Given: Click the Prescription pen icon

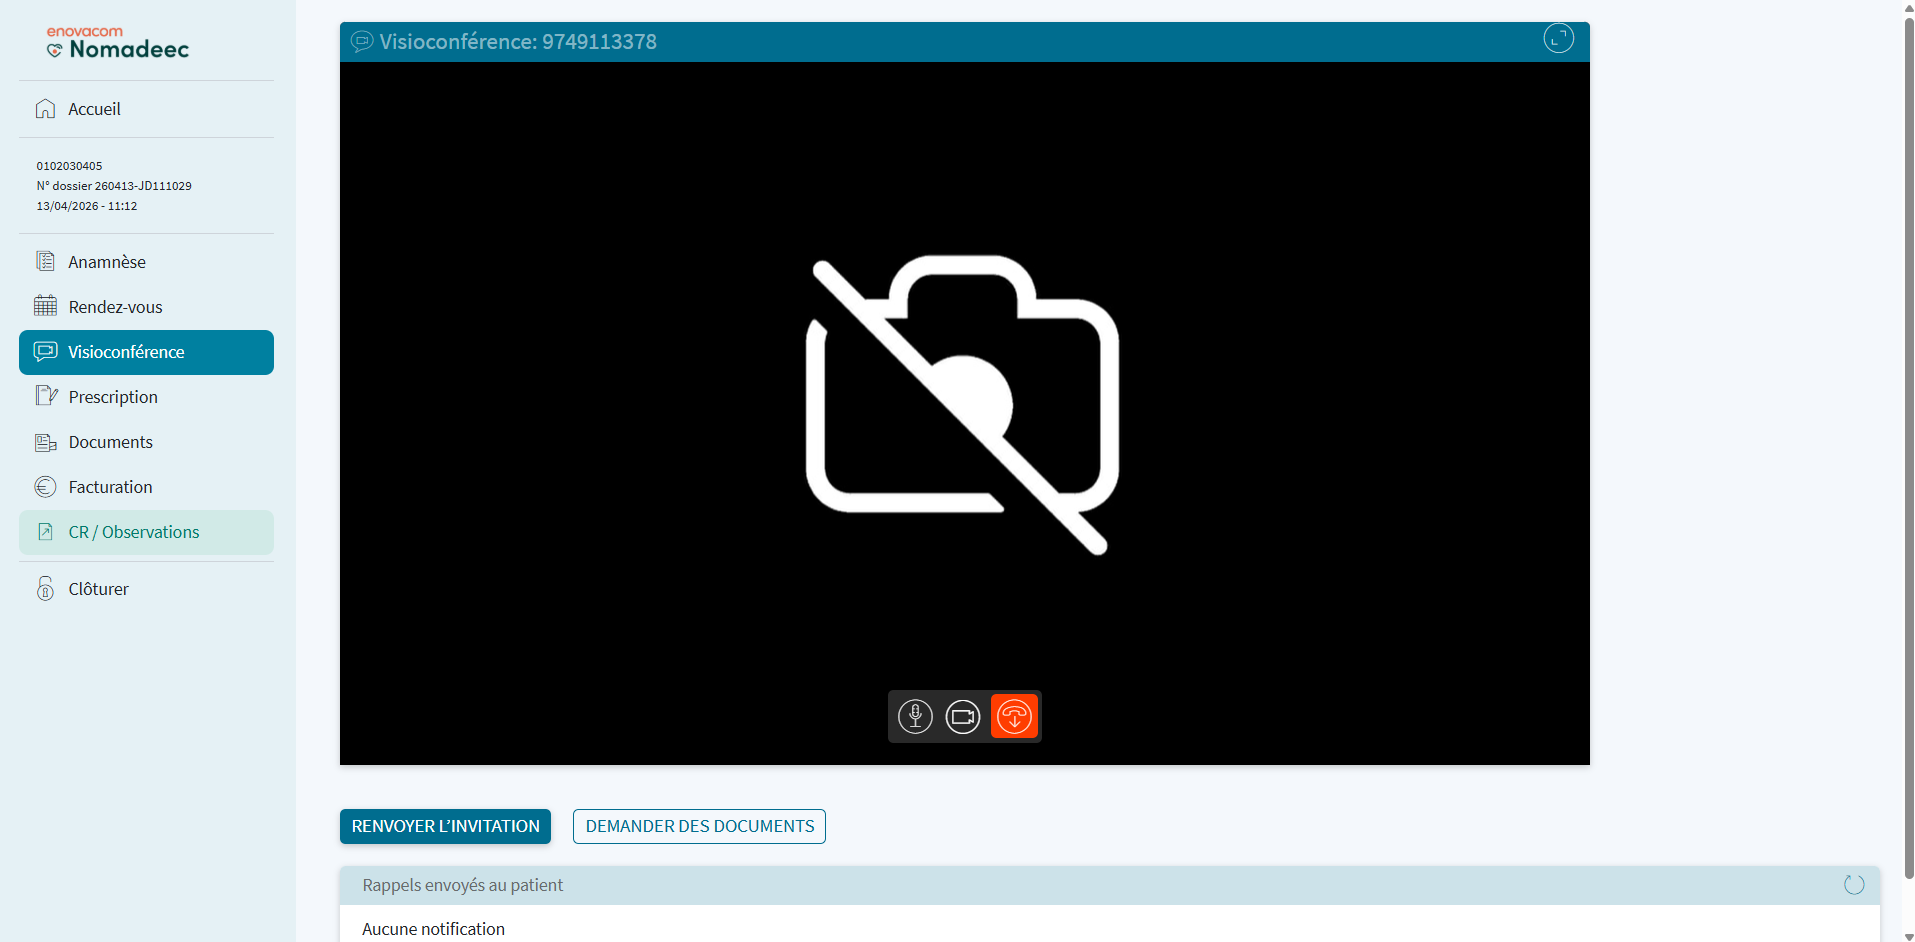Looking at the screenshot, I should [x=46, y=396].
